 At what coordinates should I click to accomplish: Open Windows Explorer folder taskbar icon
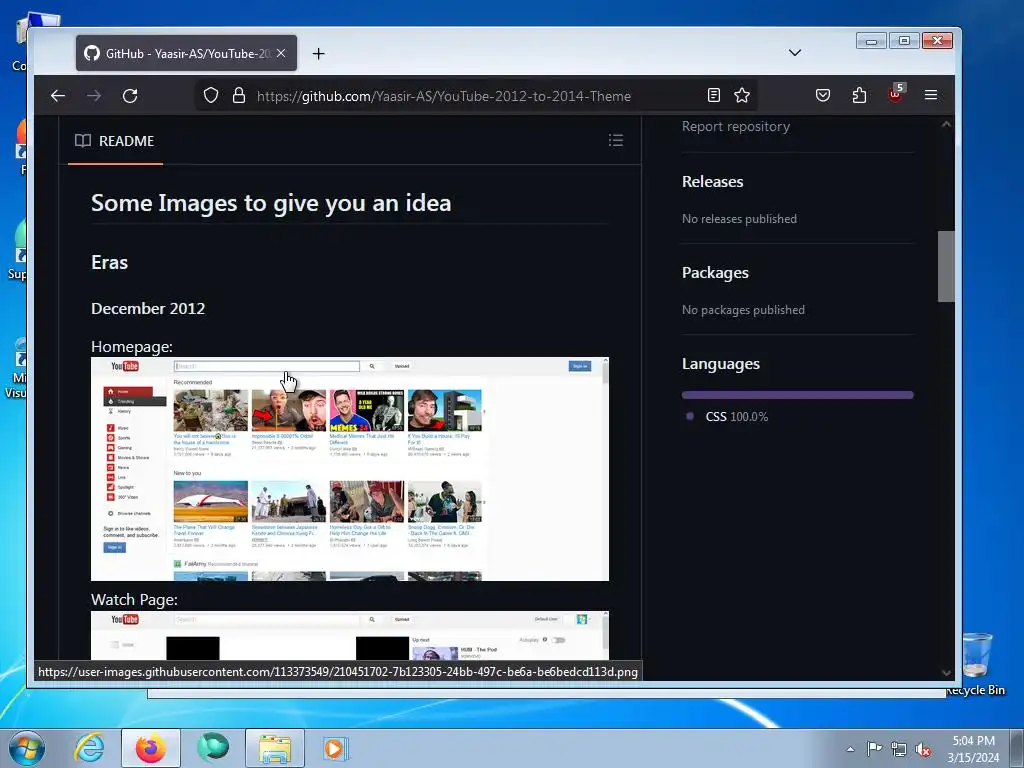click(x=275, y=748)
